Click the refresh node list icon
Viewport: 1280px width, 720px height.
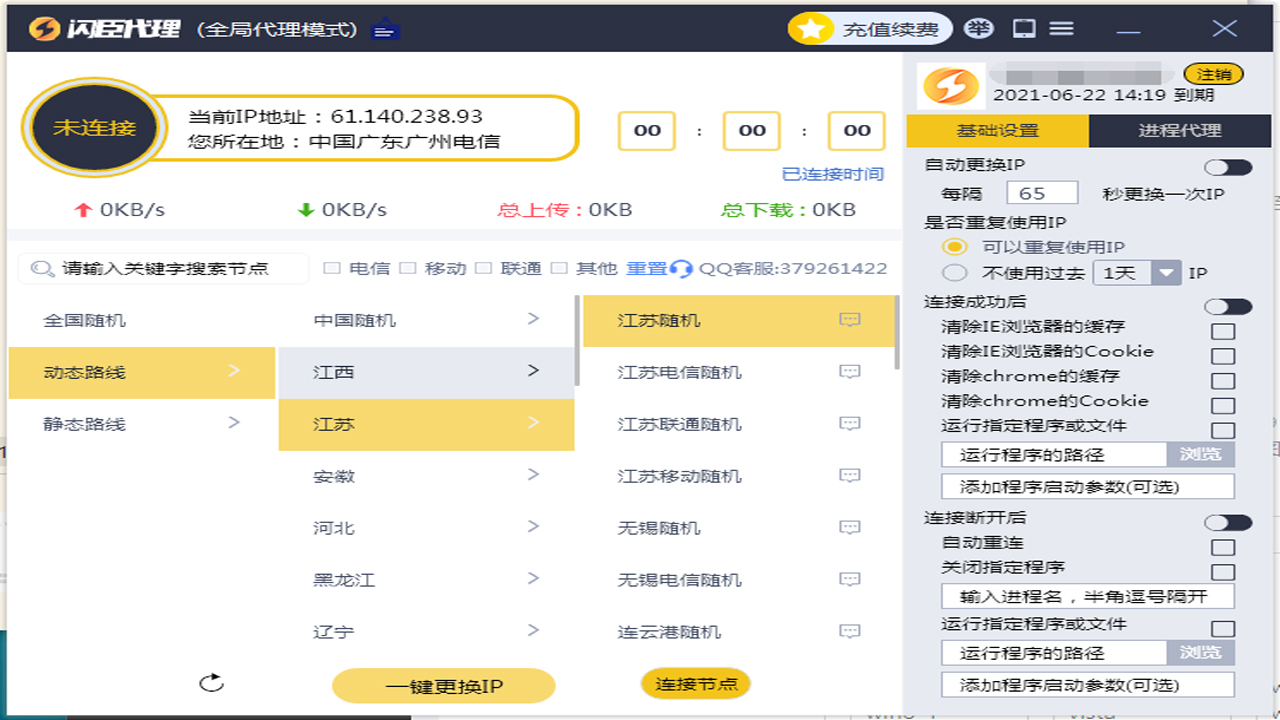(x=211, y=683)
